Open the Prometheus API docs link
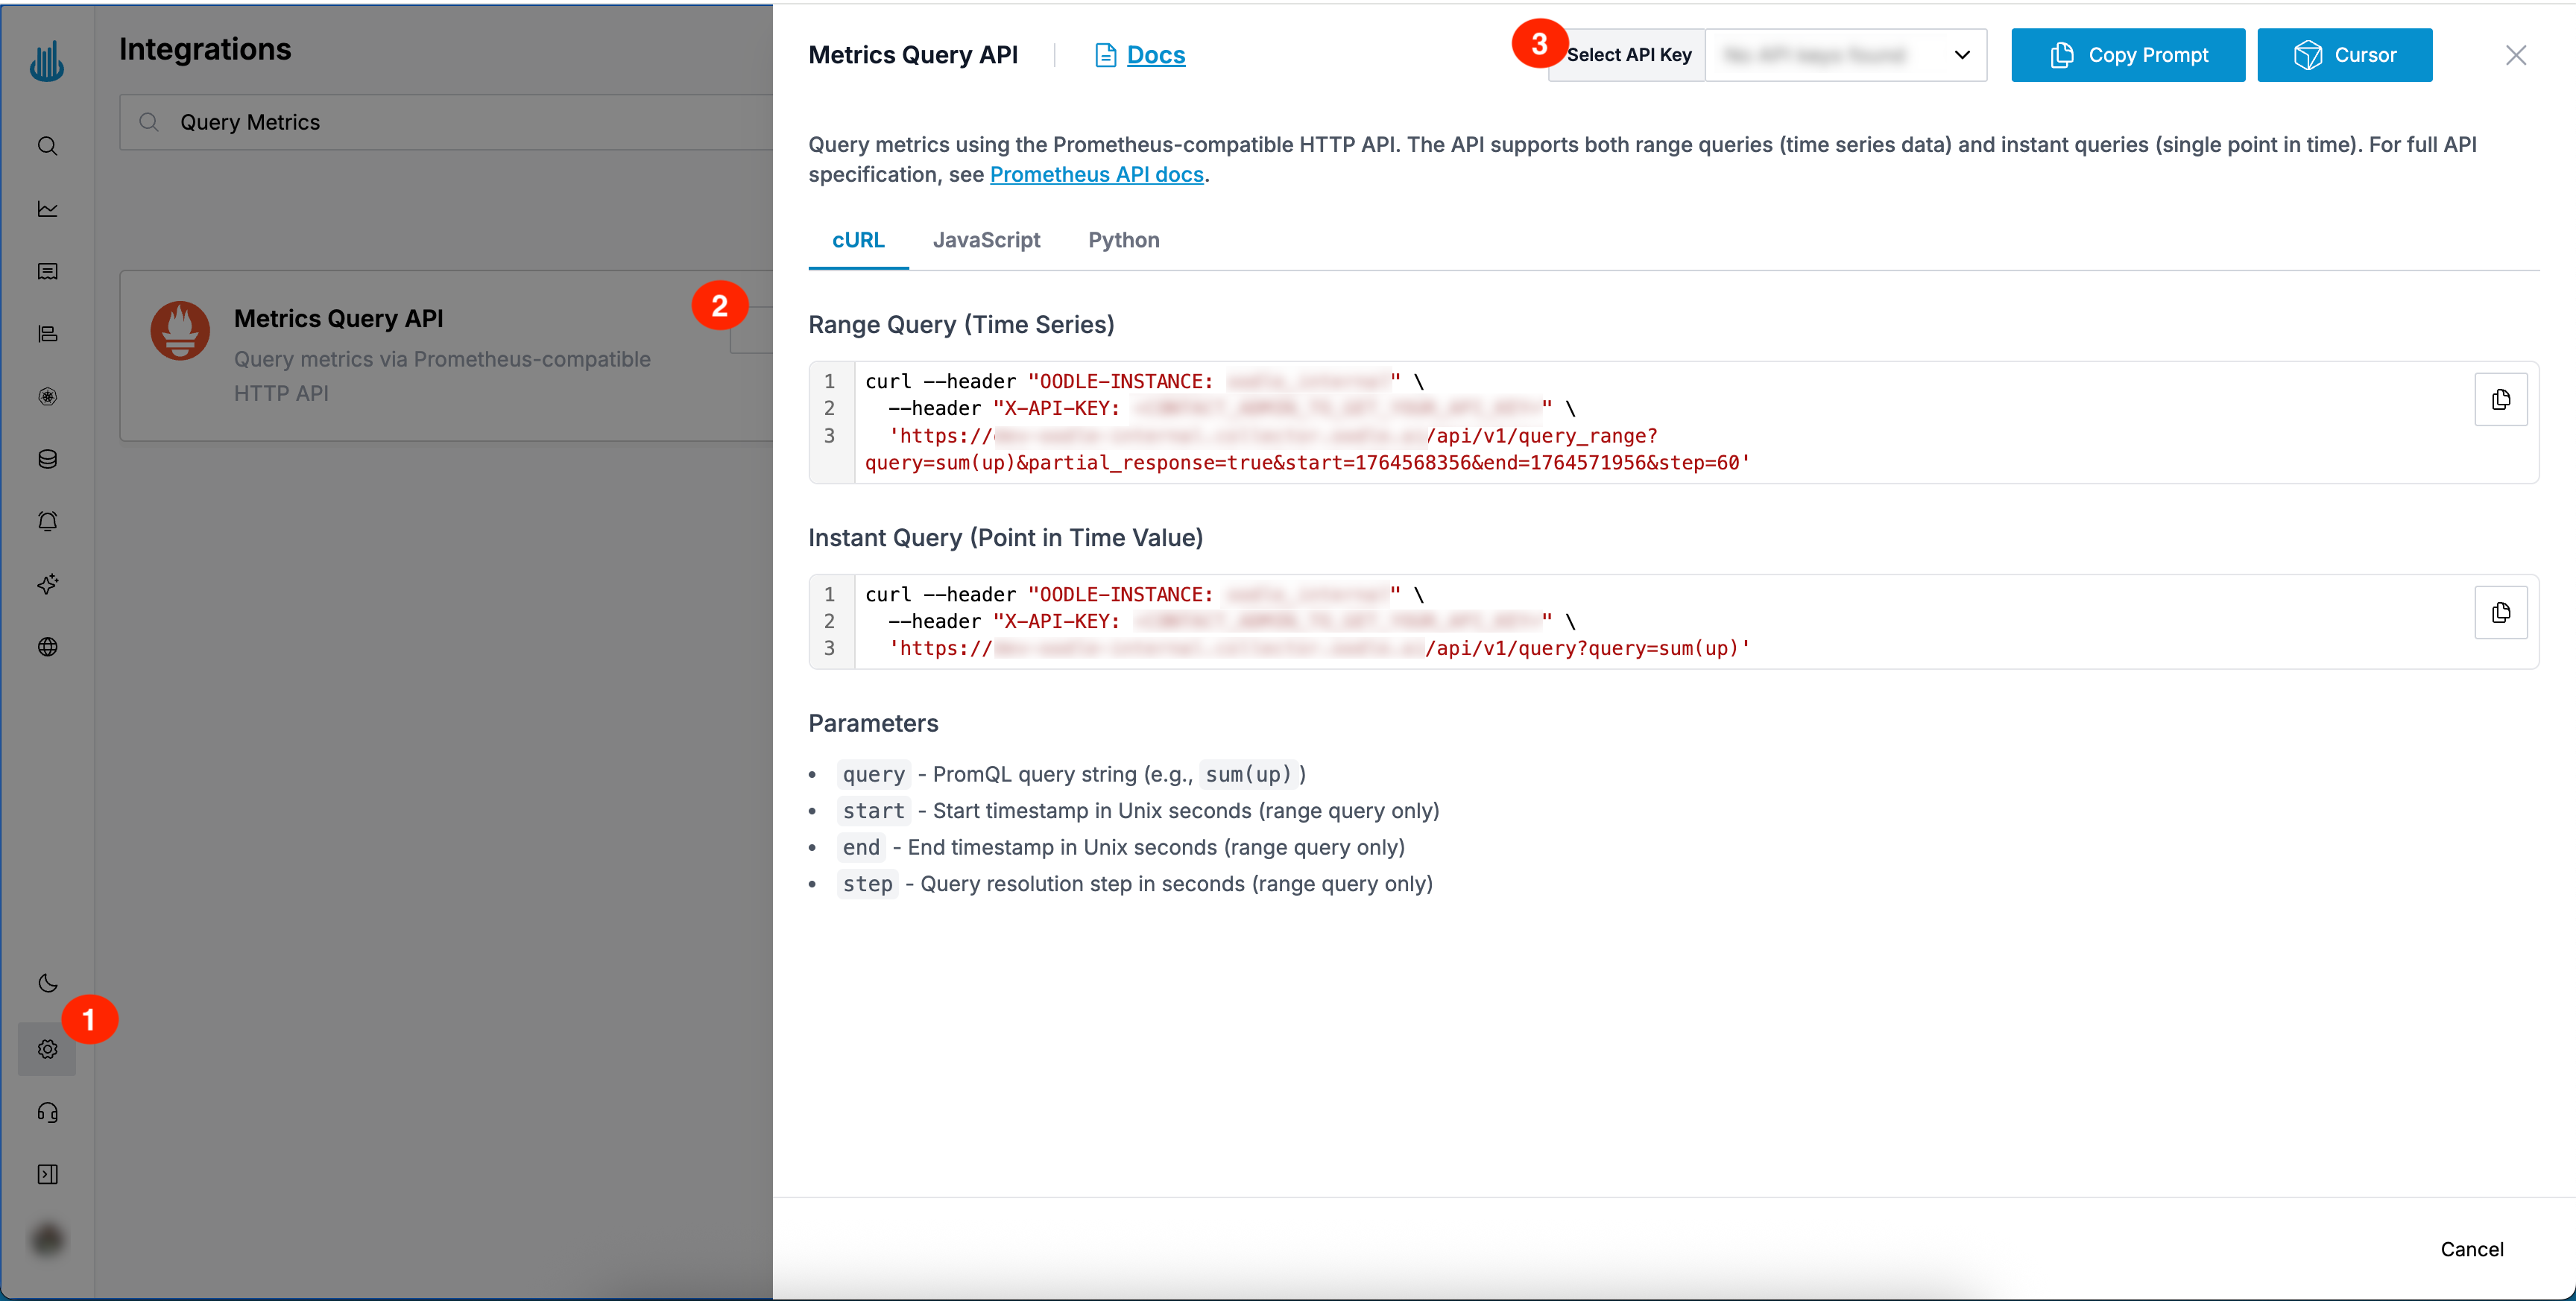 pos(1096,174)
